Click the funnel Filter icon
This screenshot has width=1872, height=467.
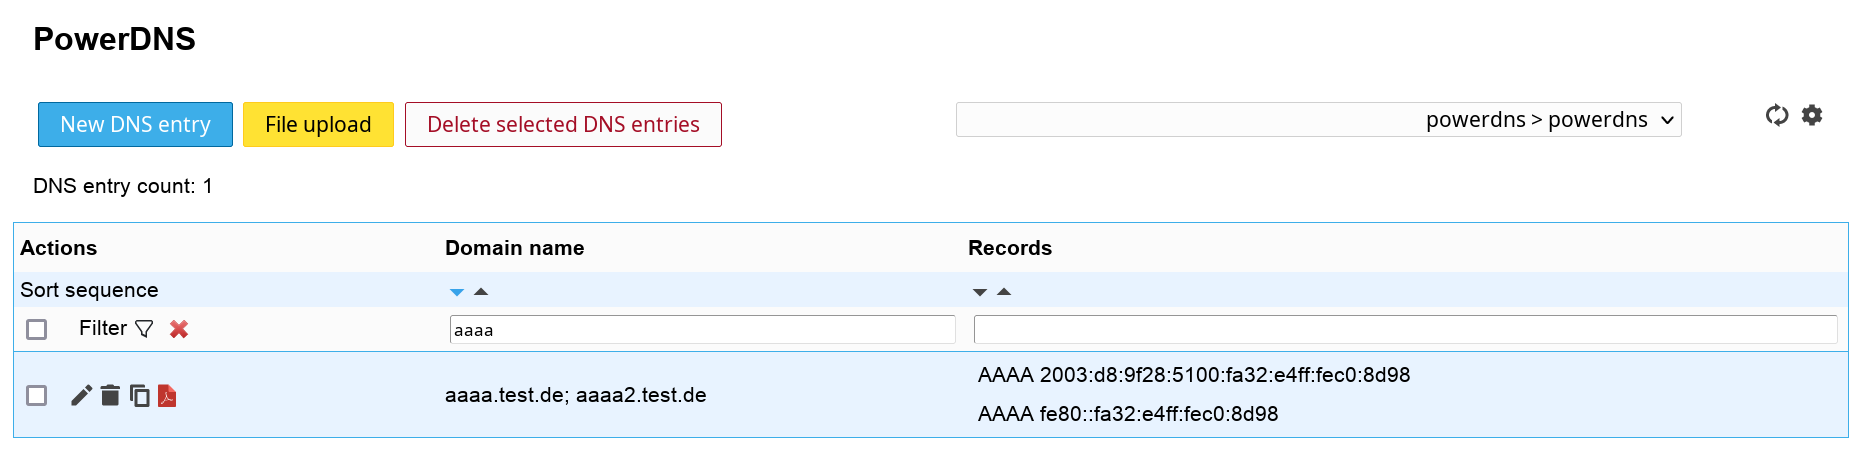click(x=144, y=329)
